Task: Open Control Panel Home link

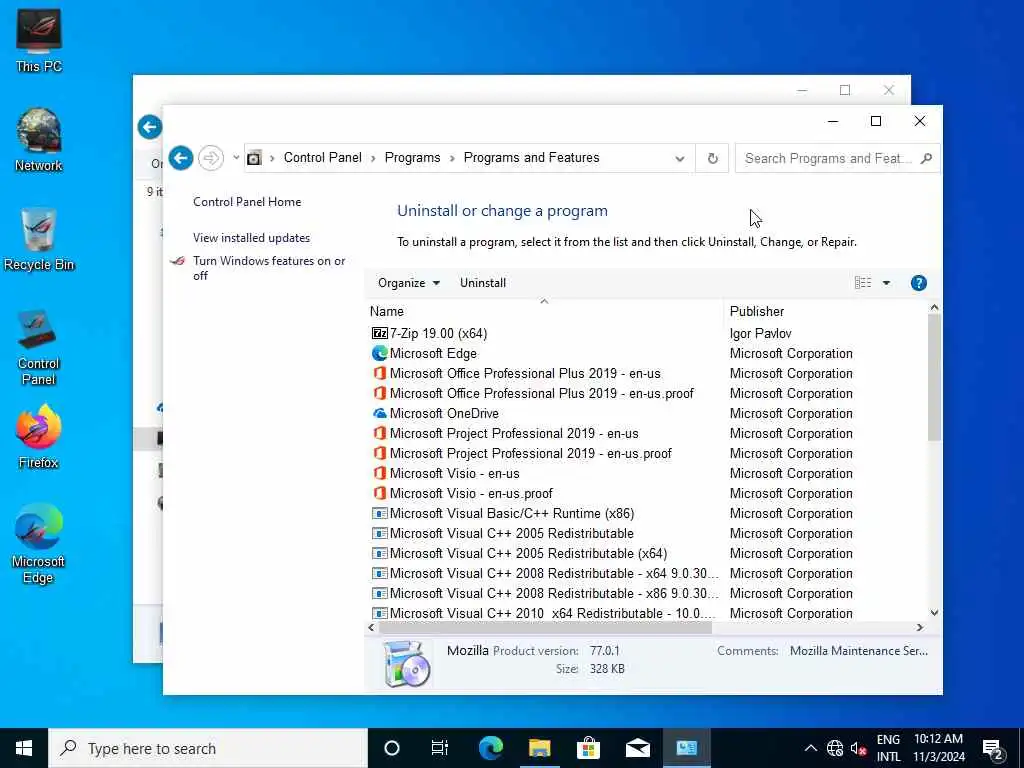Action: click(x=247, y=202)
